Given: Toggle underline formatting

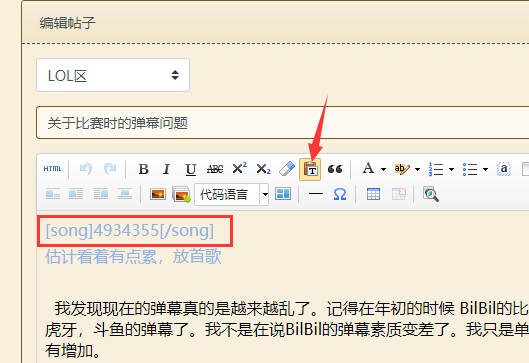Looking at the screenshot, I should (x=191, y=169).
